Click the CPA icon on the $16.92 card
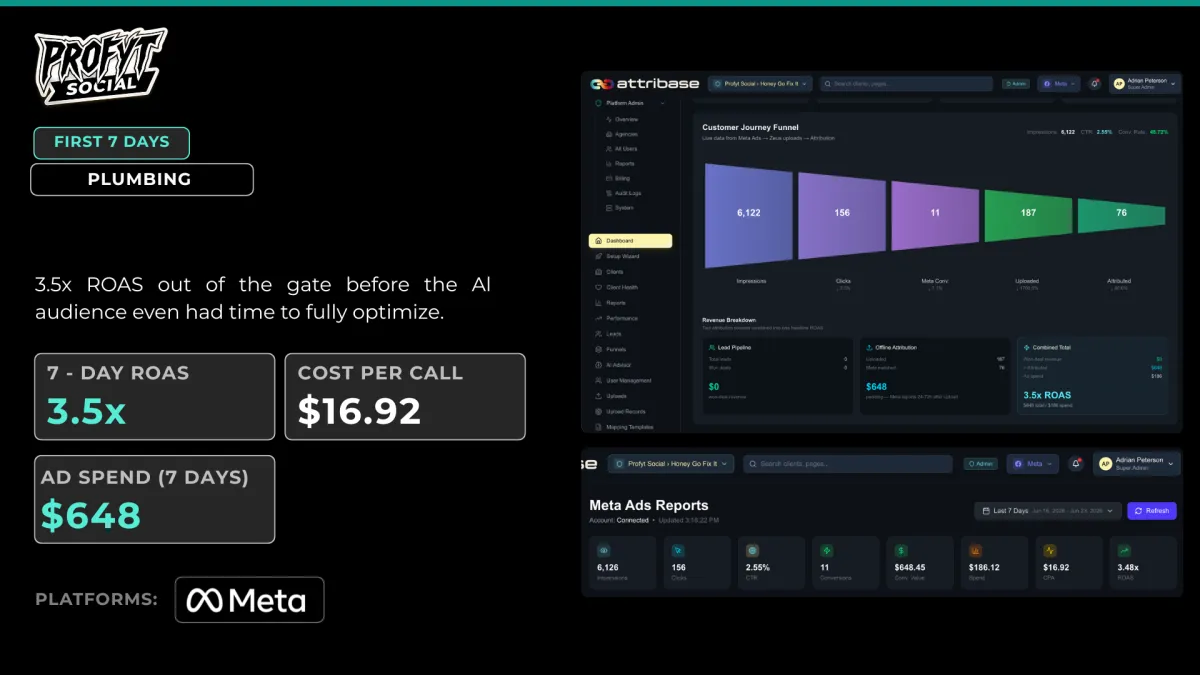 tap(1049, 550)
